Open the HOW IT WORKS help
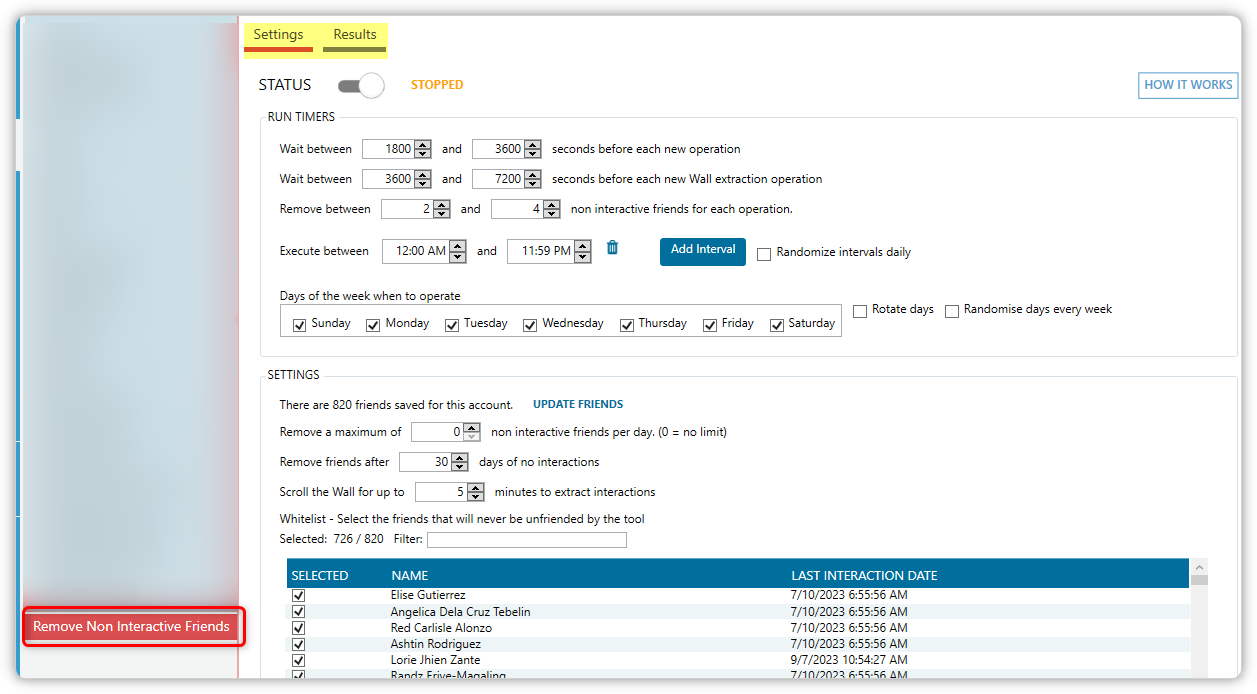Screen dimensions: 1257x694 click(1188, 85)
